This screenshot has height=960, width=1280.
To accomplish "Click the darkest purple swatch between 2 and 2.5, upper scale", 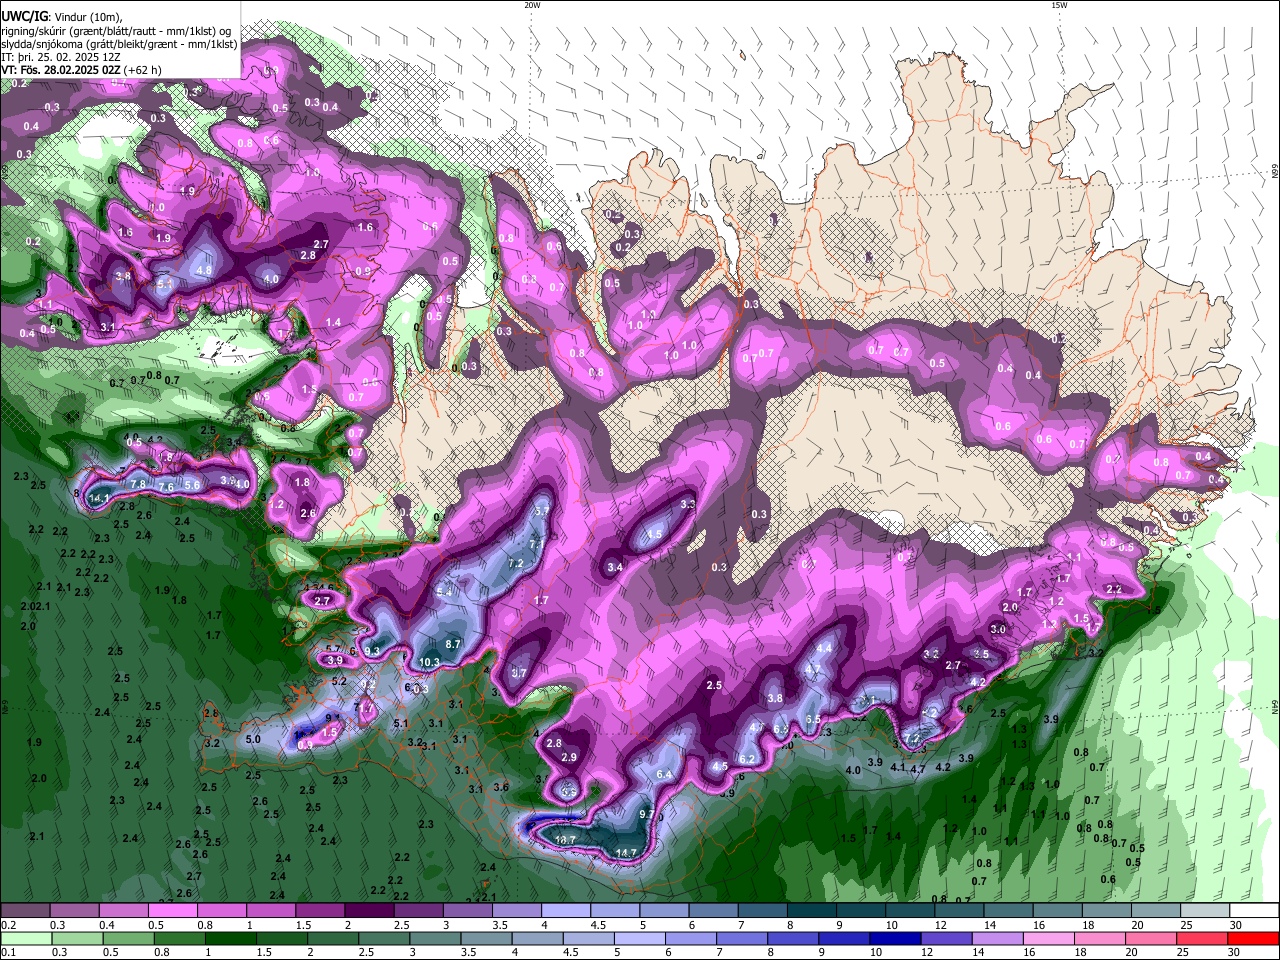I will pyautogui.click(x=369, y=911).
